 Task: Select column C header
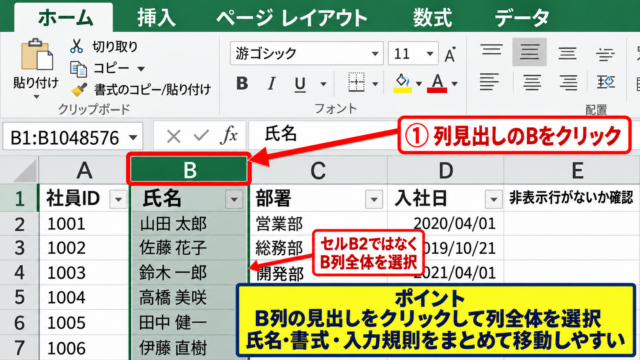(318, 171)
